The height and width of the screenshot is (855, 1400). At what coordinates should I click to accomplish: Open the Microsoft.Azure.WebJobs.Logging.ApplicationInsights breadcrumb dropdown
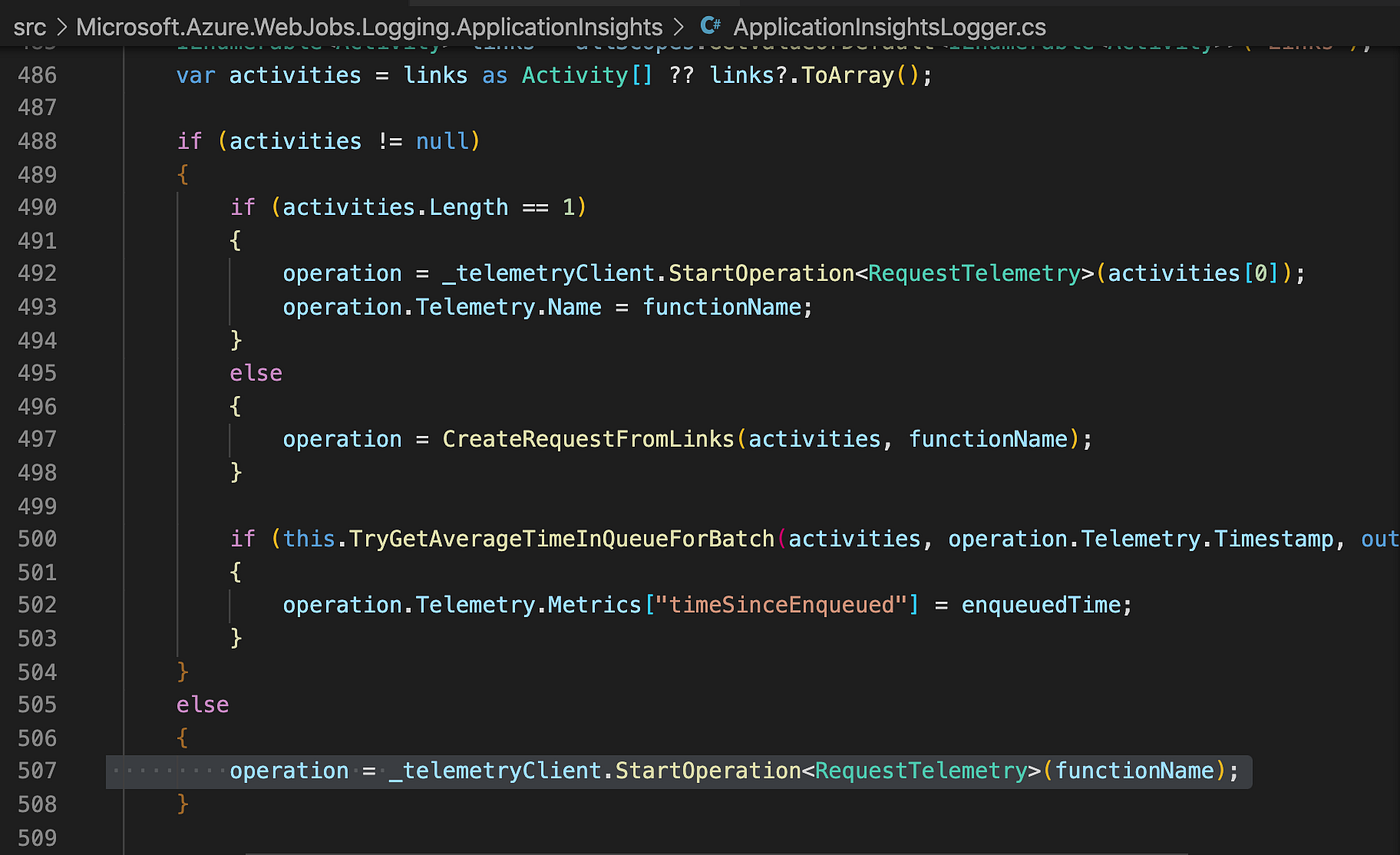coord(368,27)
